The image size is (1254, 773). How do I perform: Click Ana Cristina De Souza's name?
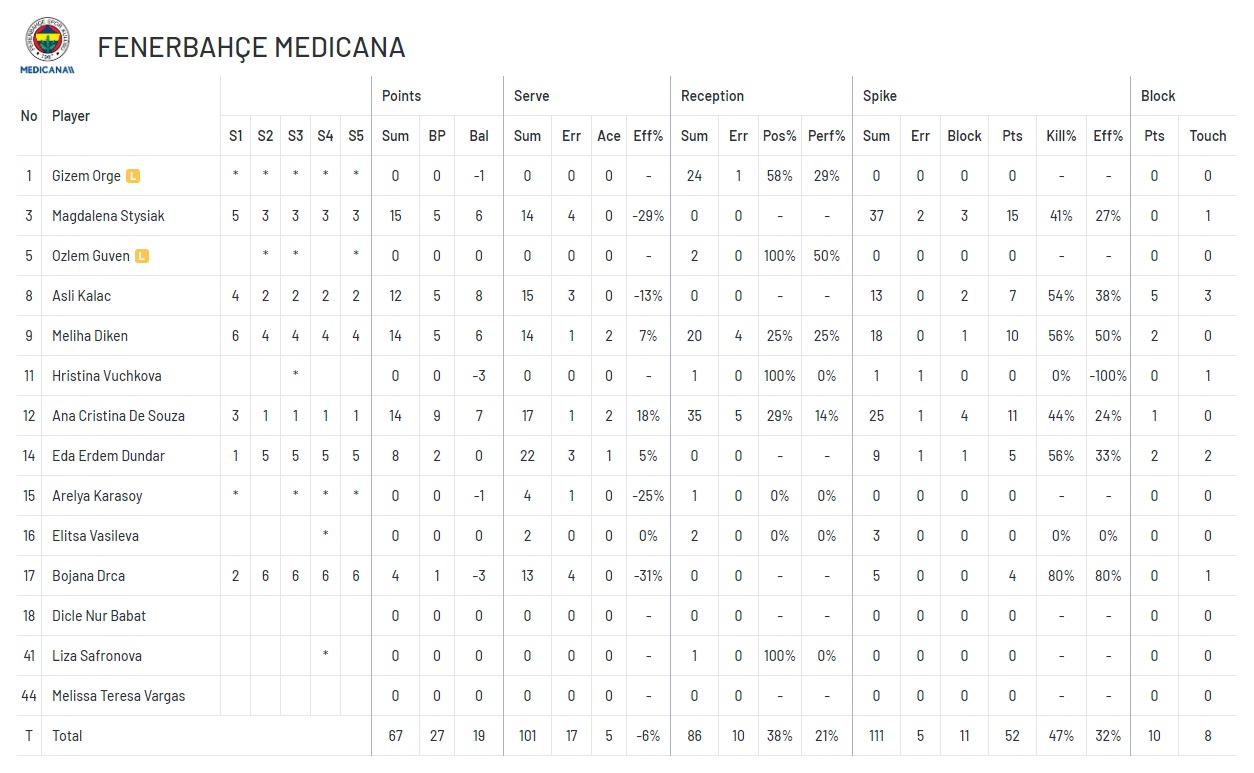coord(118,416)
